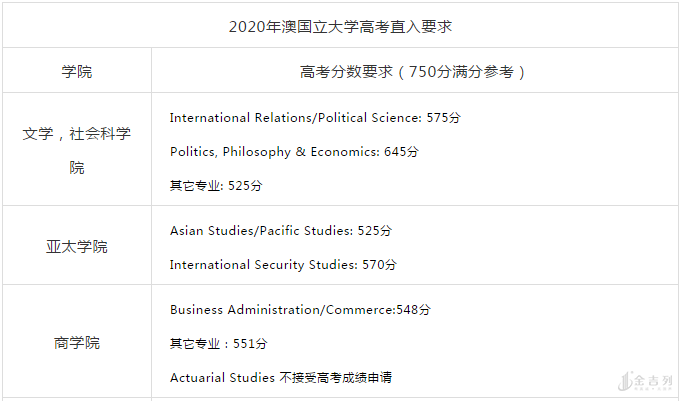Click Business Administration/Commerce entry

click(282, 310)
